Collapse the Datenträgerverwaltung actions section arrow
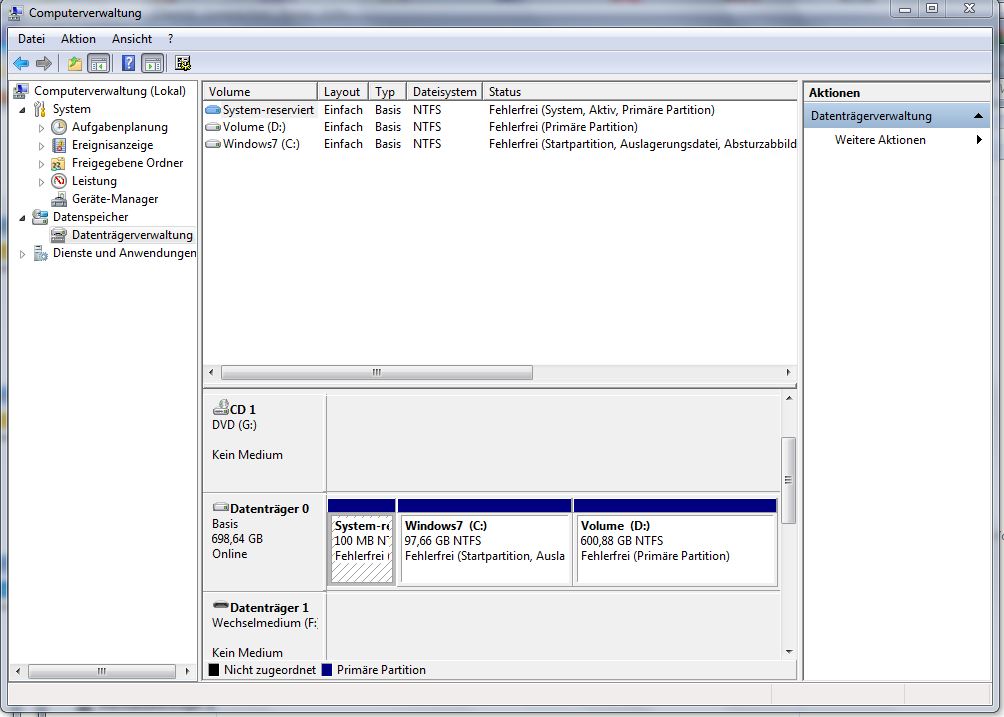 [x=978, y=116]
